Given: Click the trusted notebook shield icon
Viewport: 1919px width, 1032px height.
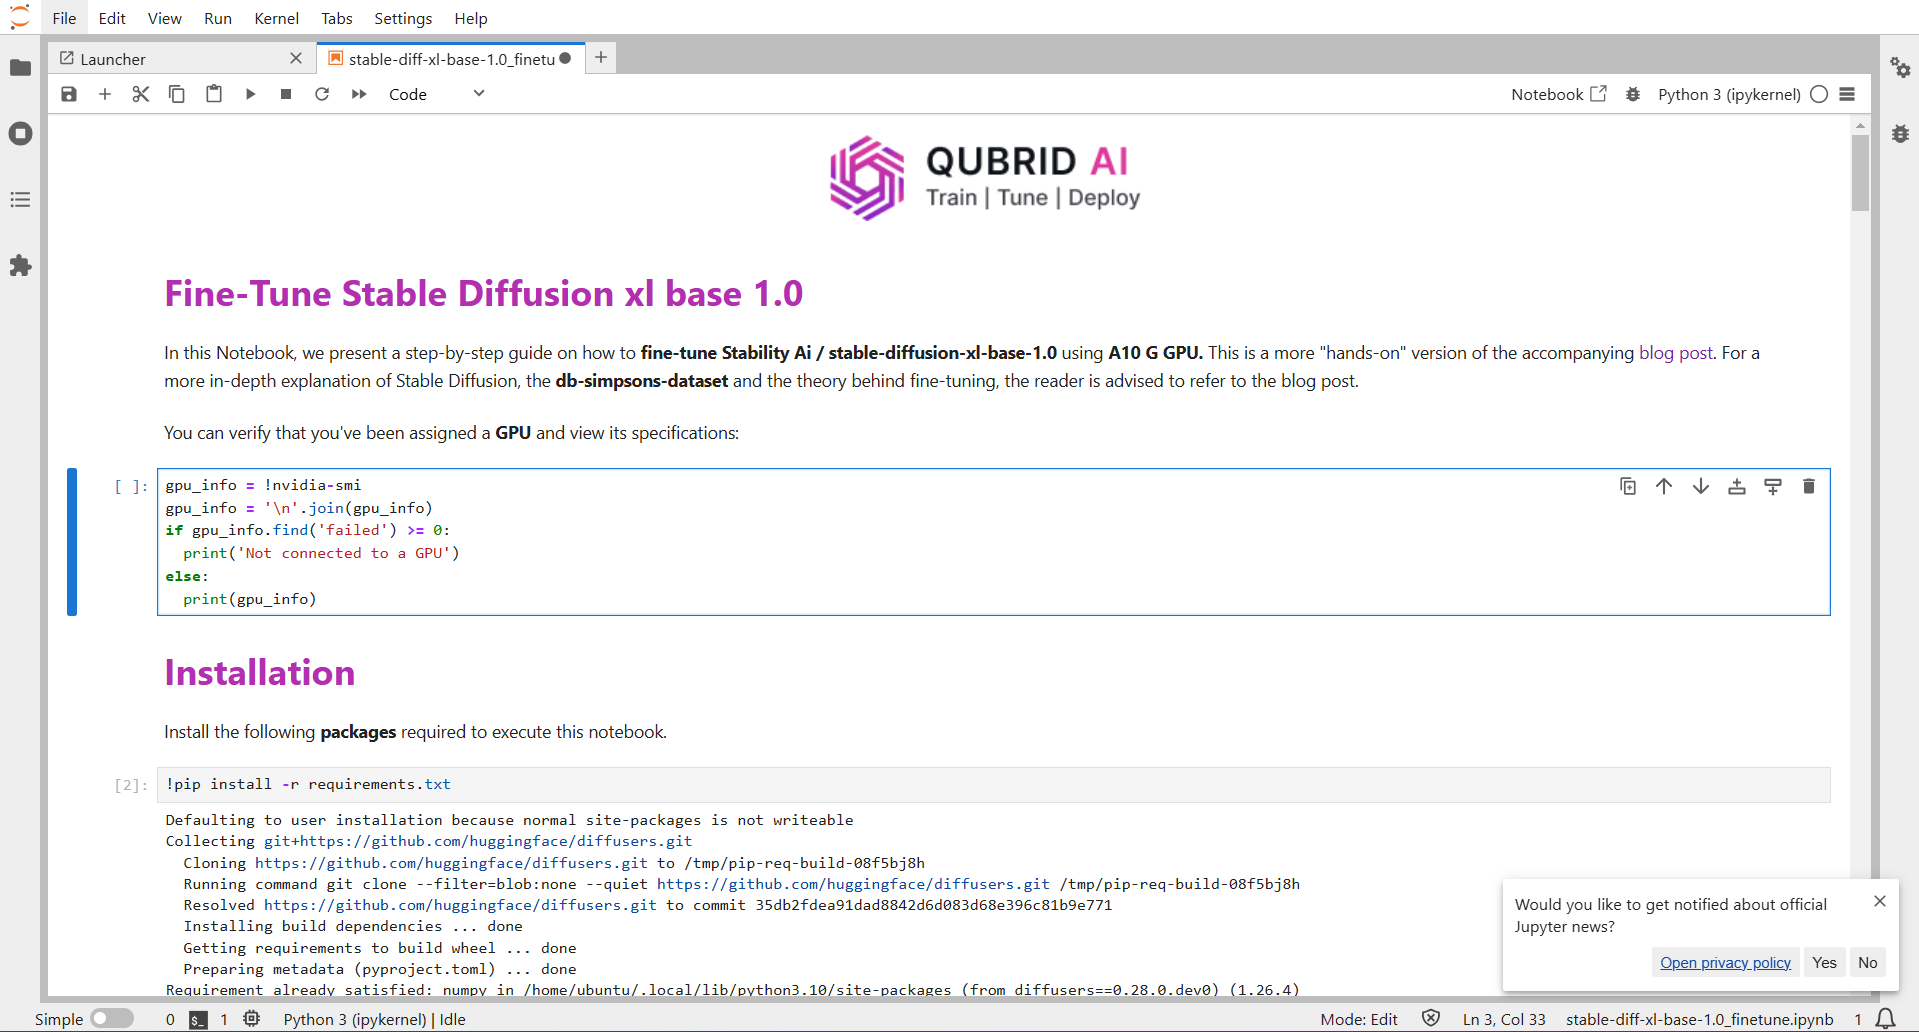Looking at the screenshot, I should coord(1431,1019).
